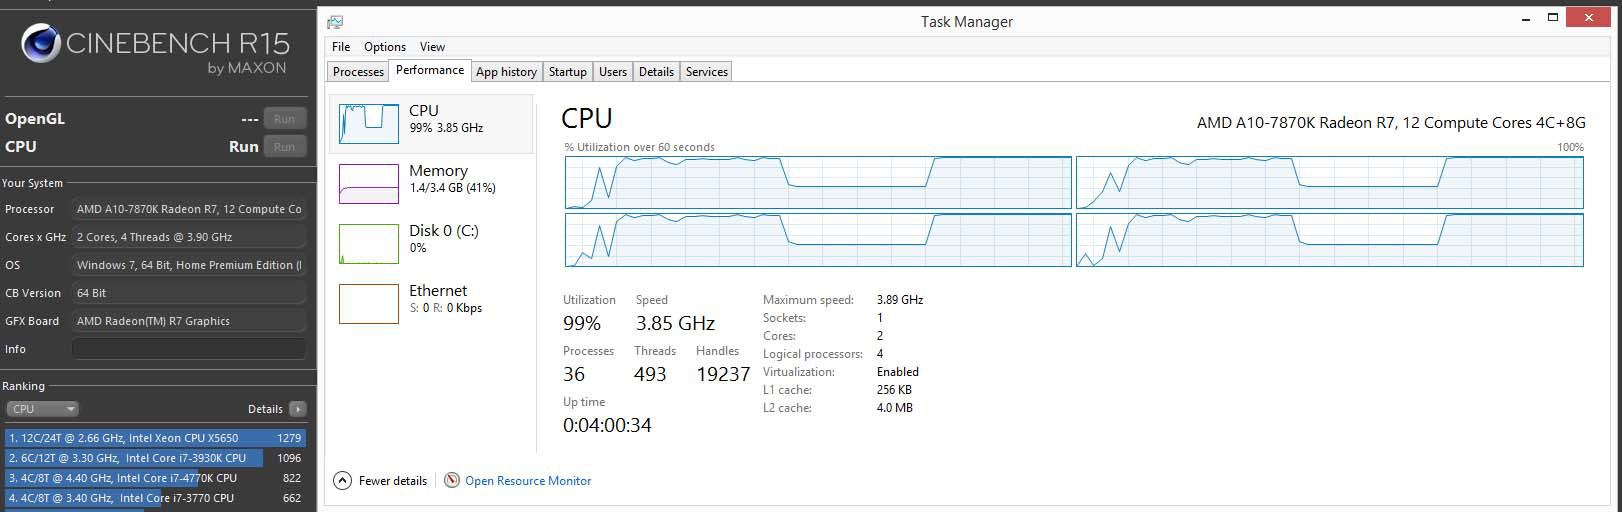Open the File menu
The image size is (1622, 512).
pos(341,47)
